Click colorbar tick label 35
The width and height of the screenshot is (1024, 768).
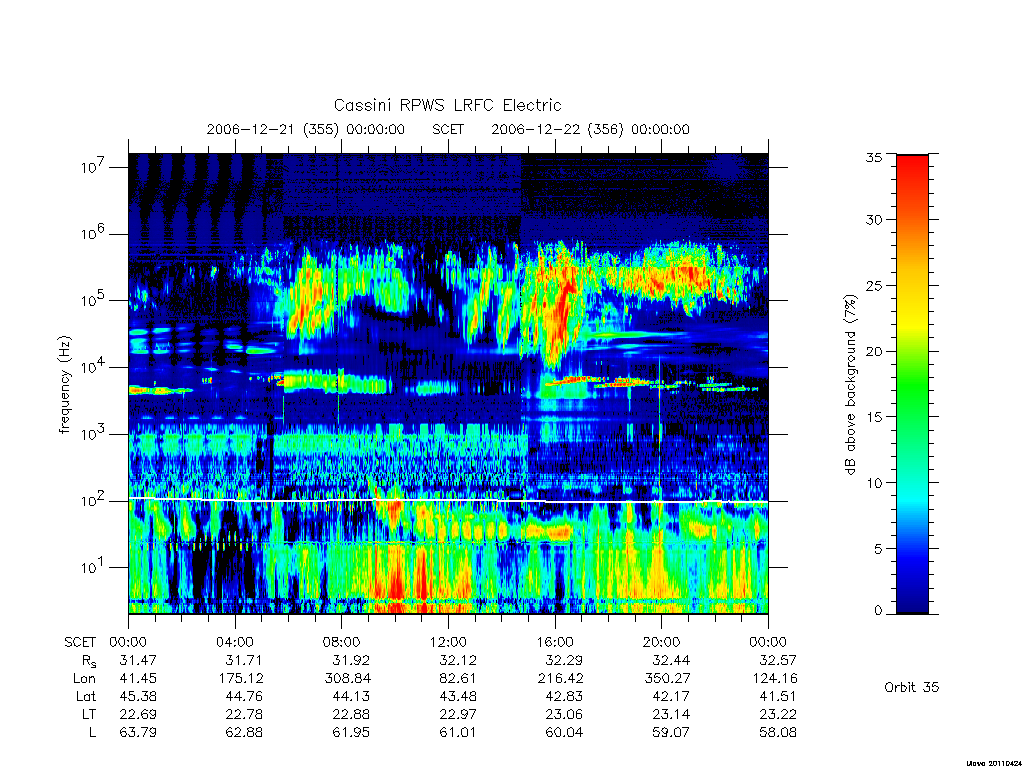pos(873,157)
